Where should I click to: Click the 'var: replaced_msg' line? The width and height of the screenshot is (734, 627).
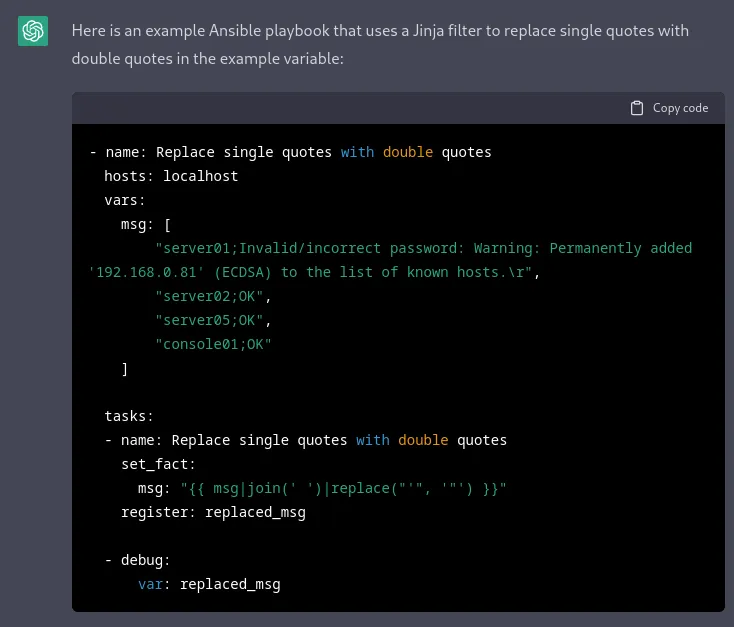(209, 584)
